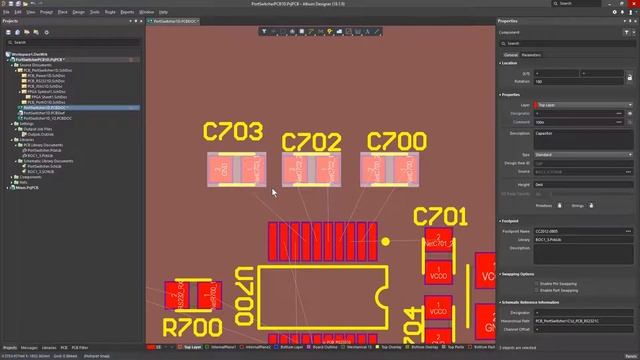The height and width of the screenshot is (360, 640).
Task: Click the place line icon at active bar end
Action: tap(377, 31)
